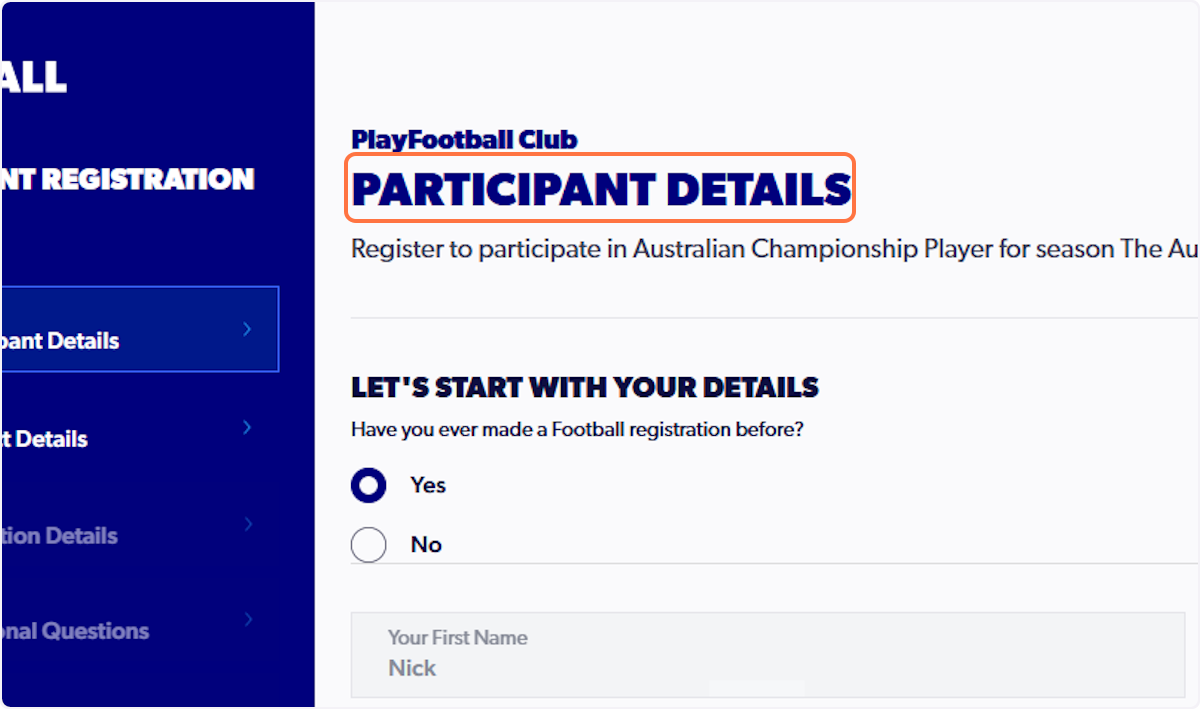Click the REGISTRATION title in the sidebar
This screenshot has width=1200, height=709.
128,179
